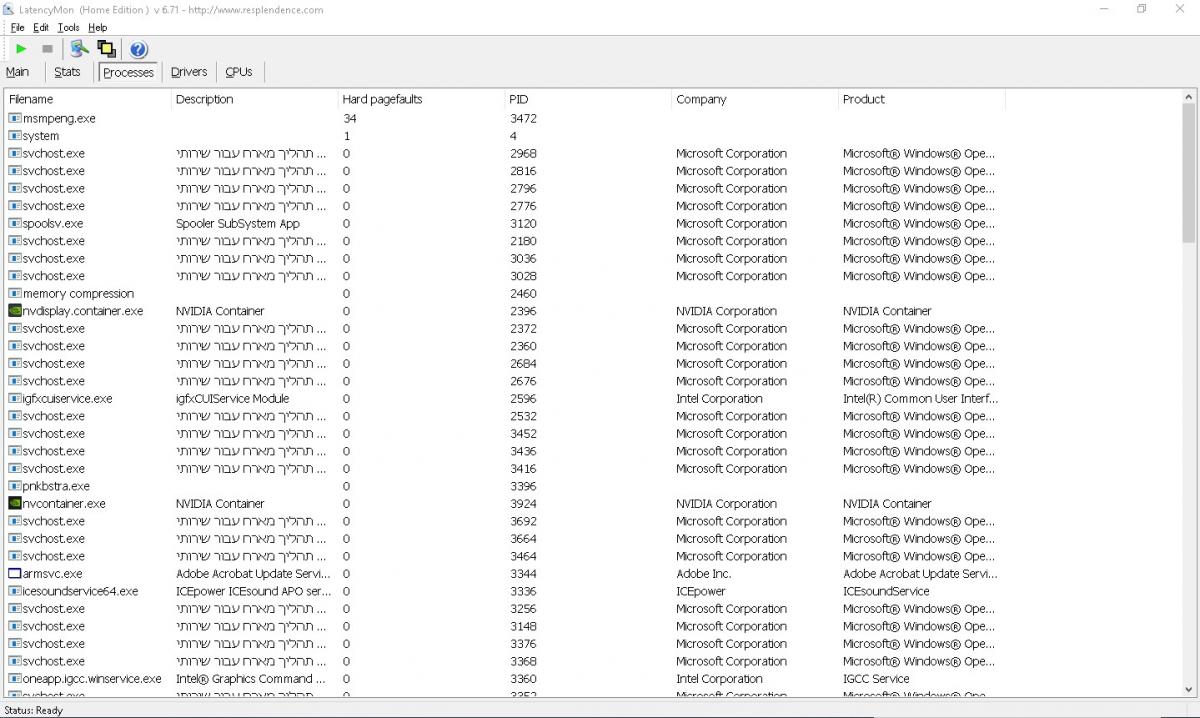This screenshot has width=1200, height=718.
Task: Click PID value 2968
Action: pyautogui.click(x=523, y=153)
